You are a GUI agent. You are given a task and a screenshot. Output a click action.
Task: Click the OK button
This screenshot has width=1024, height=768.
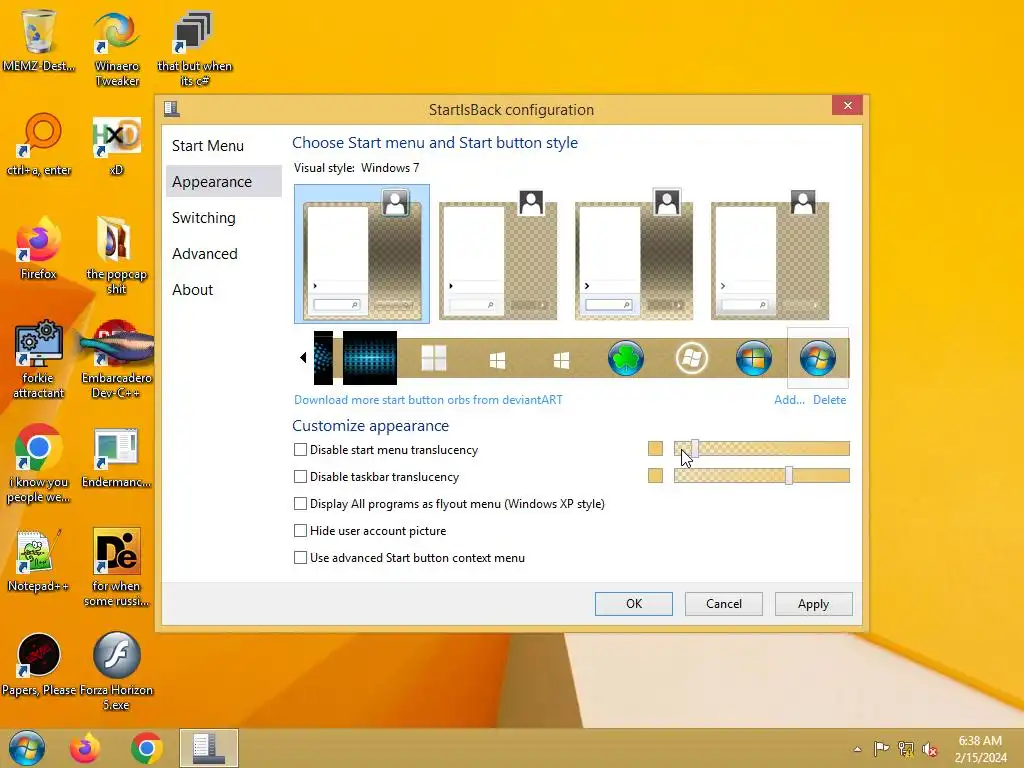point(633,604)
